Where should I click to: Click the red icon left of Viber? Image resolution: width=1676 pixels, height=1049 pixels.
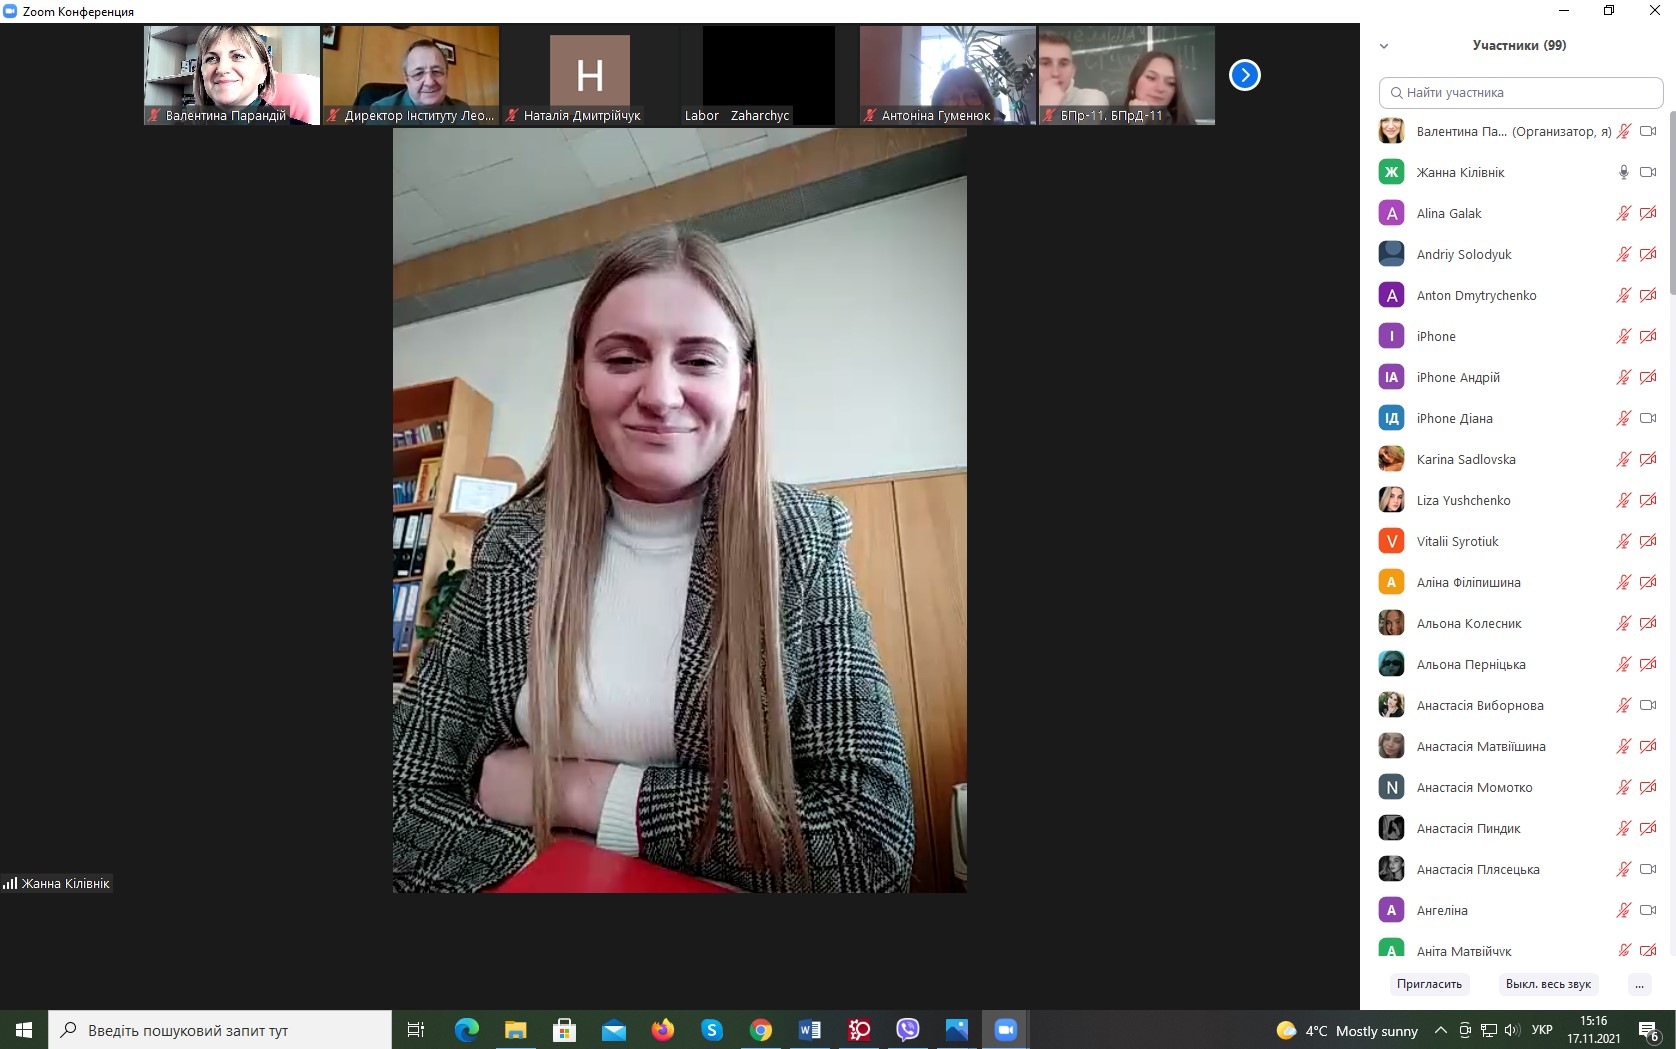click(x=858, y=1030)
